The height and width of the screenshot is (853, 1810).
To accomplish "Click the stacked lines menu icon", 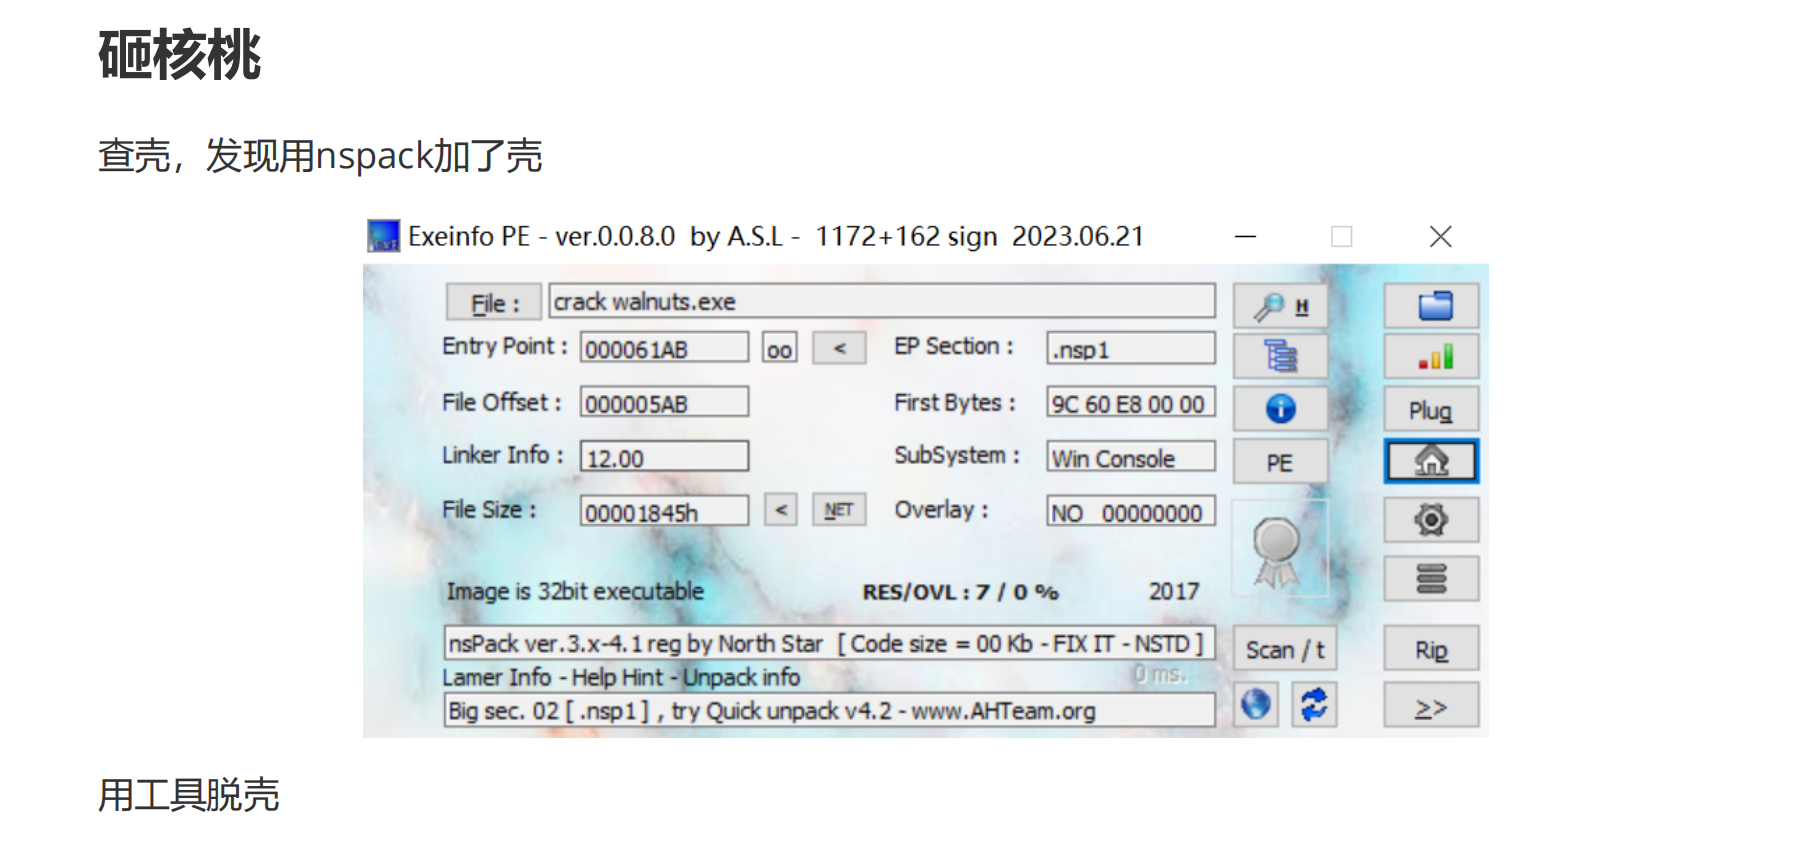I will (x=1431, y=579).
